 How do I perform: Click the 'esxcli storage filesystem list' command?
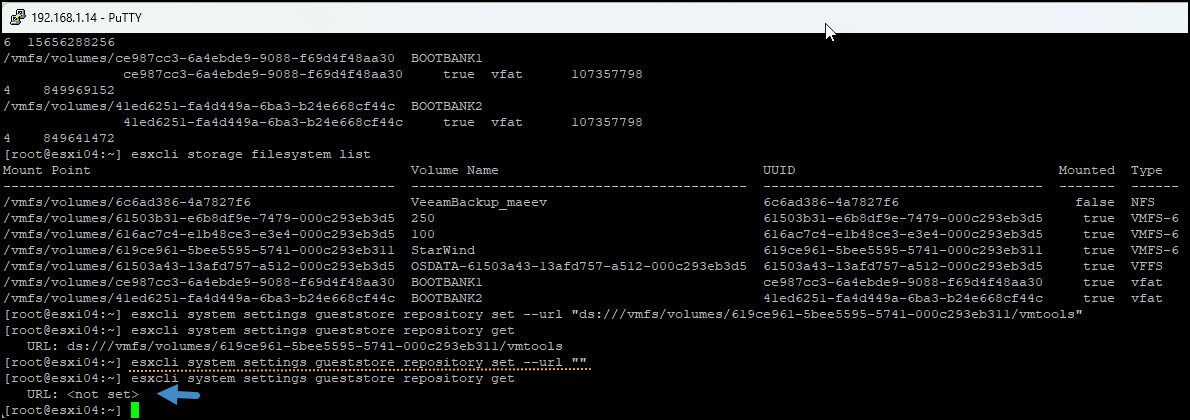[x=250, y=154]
